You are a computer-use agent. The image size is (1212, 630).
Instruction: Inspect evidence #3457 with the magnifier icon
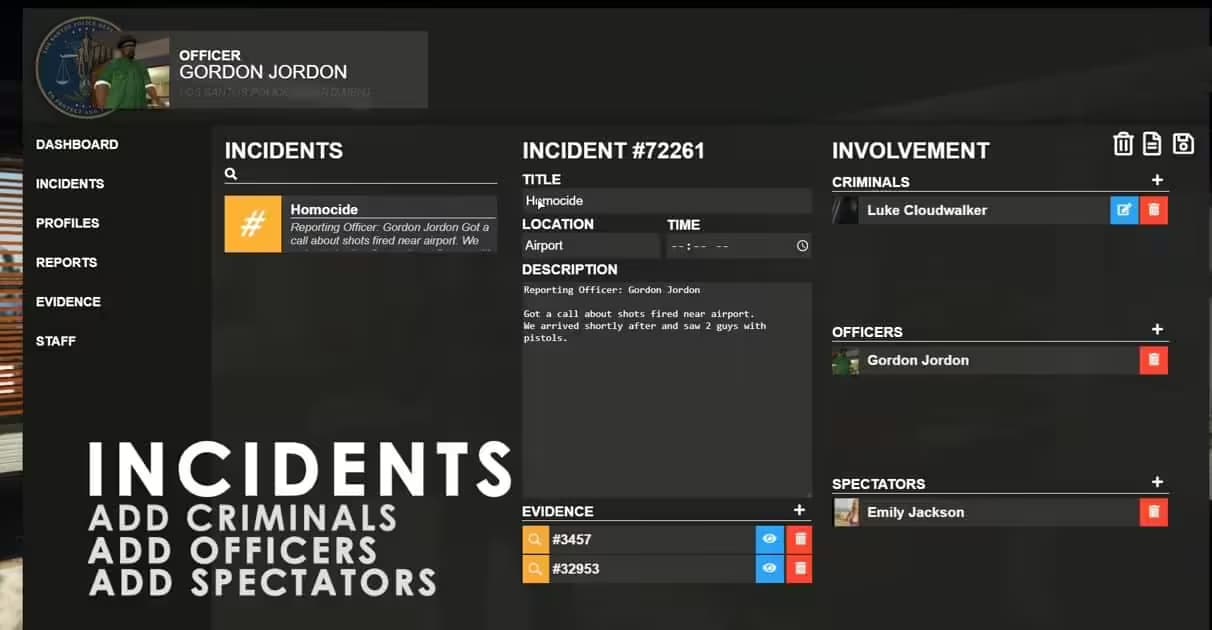pyautogui.click(x=535, y=539)
